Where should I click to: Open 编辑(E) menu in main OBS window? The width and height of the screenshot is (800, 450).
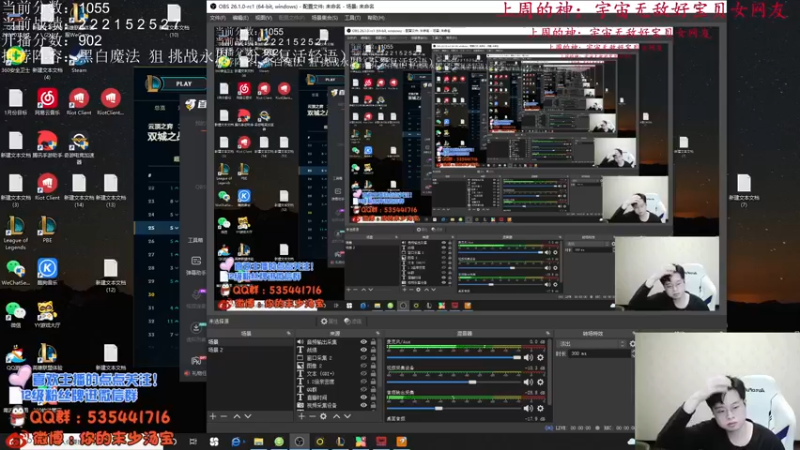240,18
